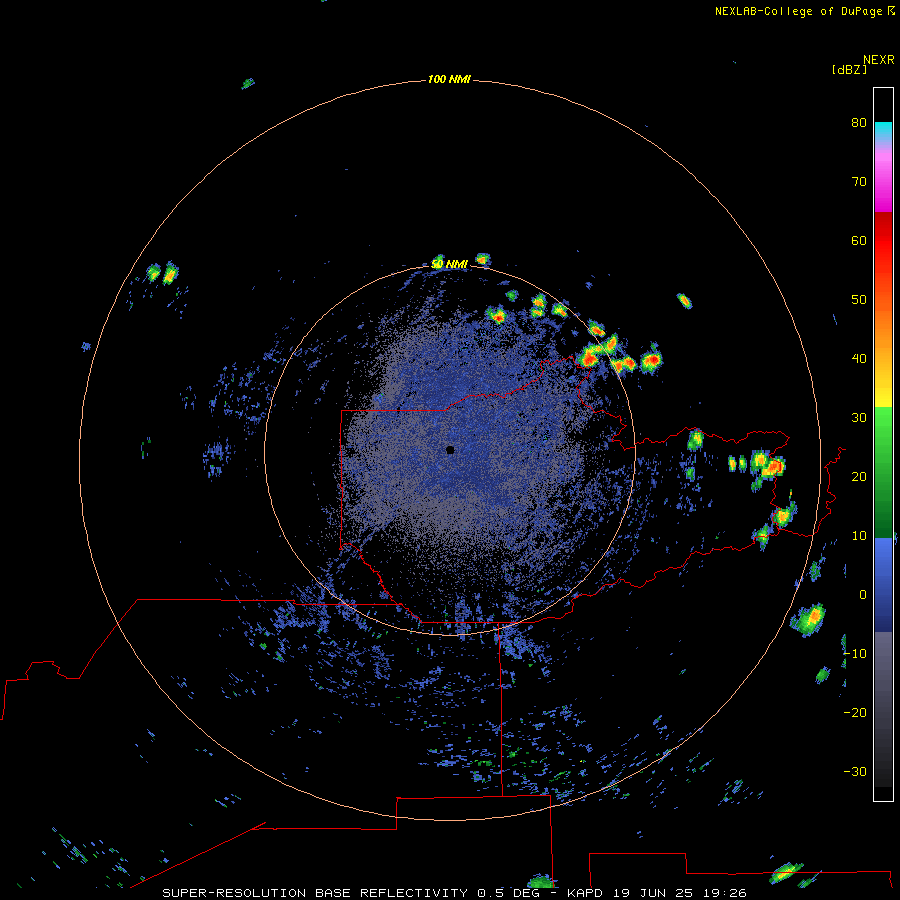Select the 40 value on the dBZ scale
The width and height of the screenshot is (900, 900).
[x=859, y=358]
